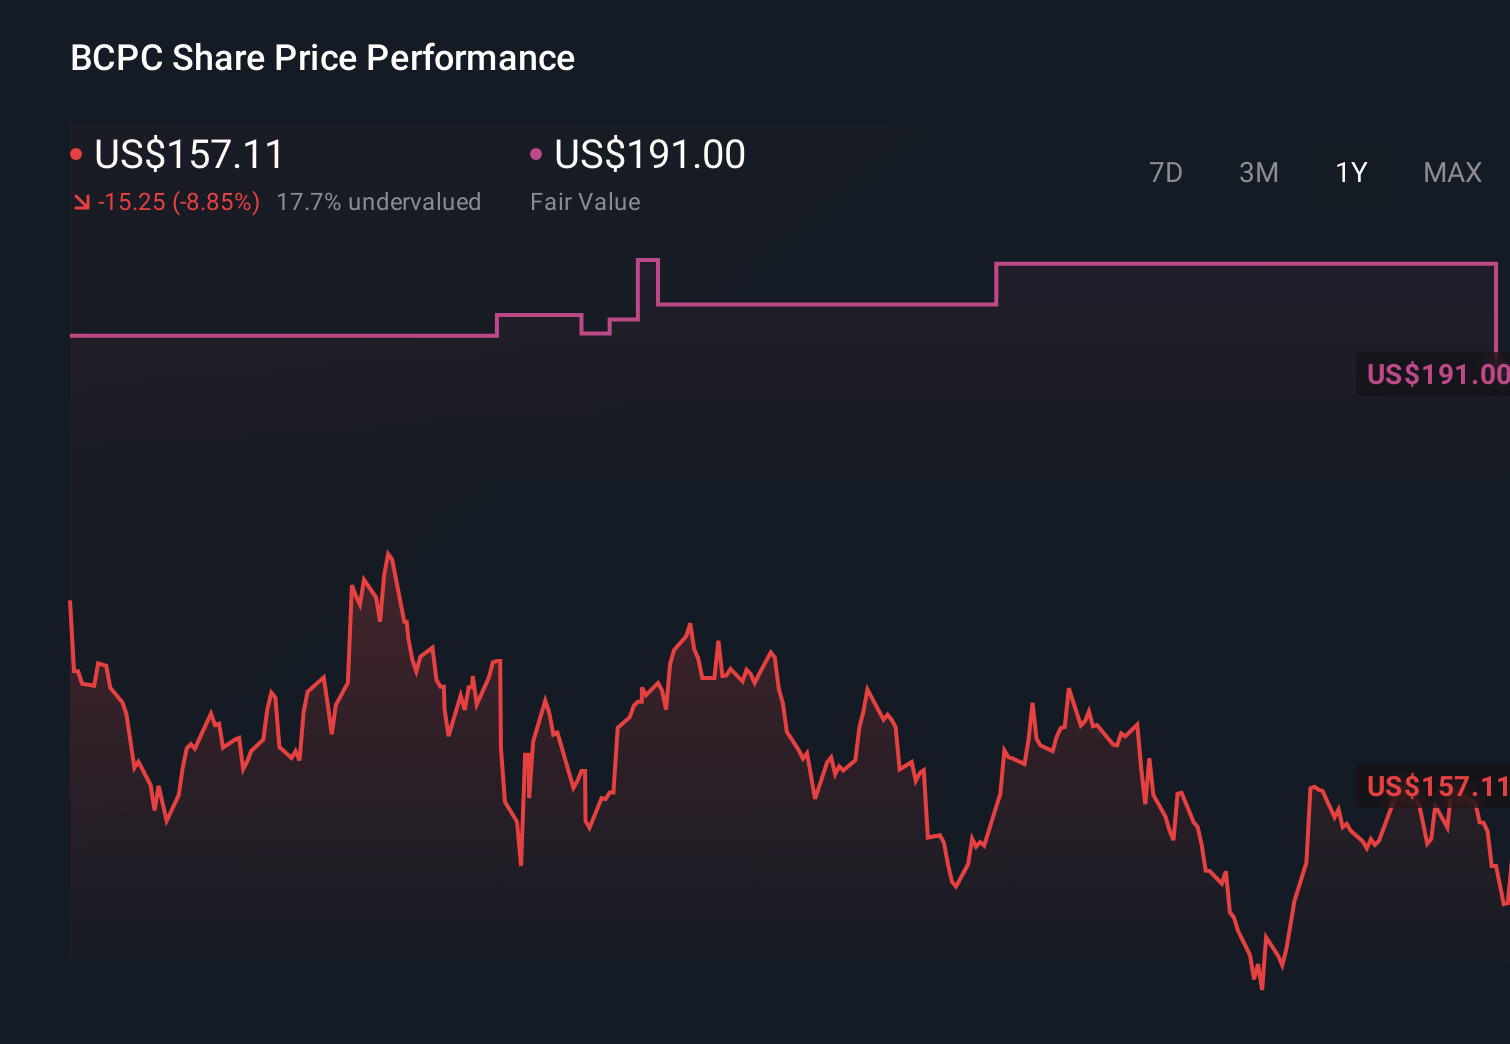1510x1044 pixels.
Task: Select the MAX time range
Action: click(1451, 172)
